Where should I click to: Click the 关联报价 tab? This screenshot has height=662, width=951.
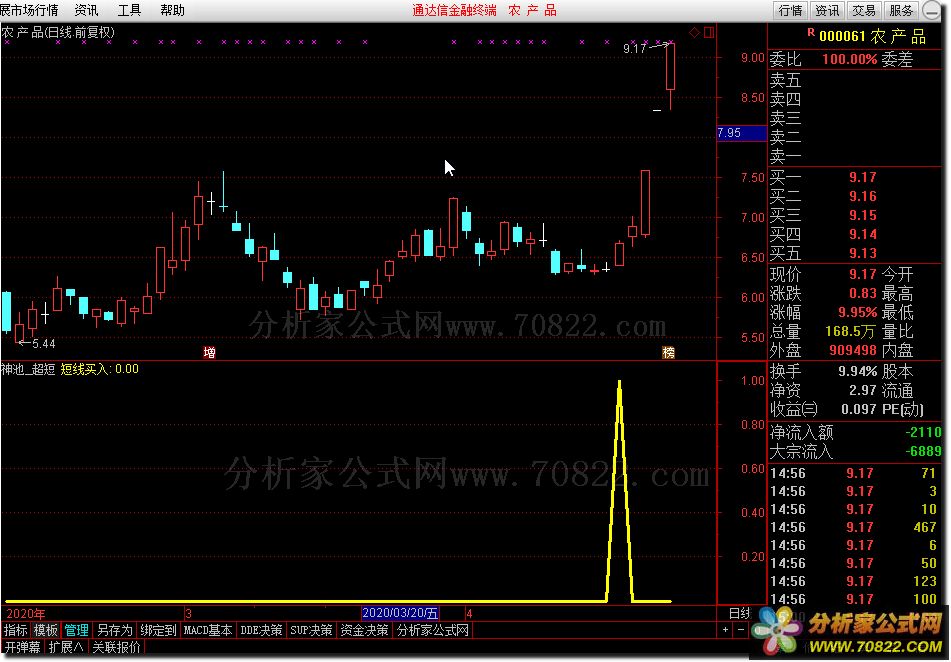[116, 647]
